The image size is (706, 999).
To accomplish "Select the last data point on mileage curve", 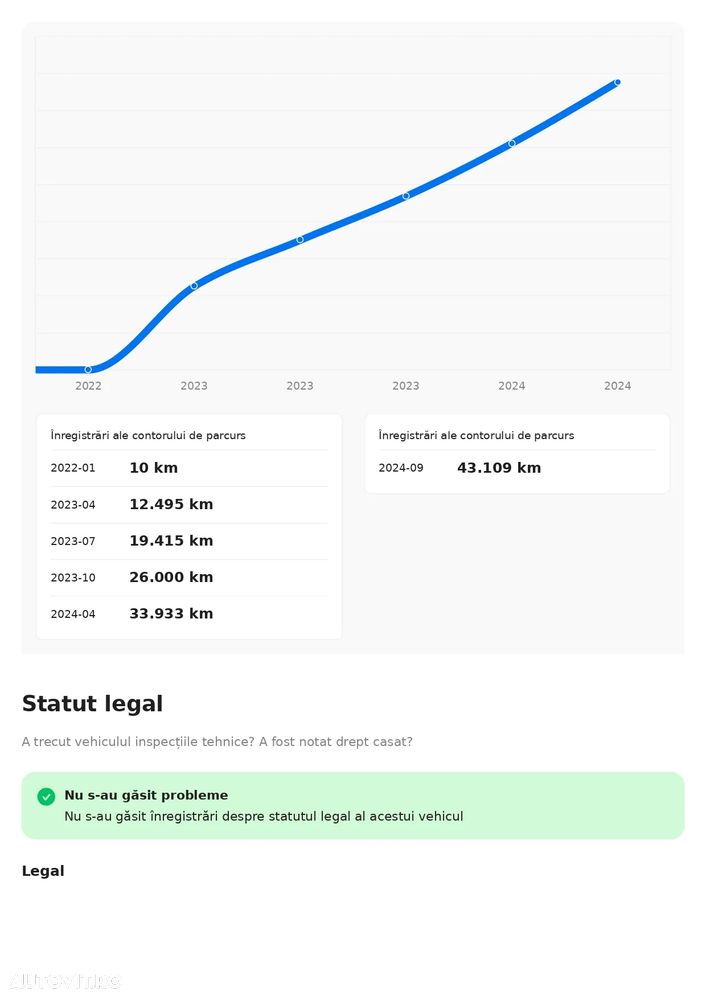I will click(x=617, y=82).
